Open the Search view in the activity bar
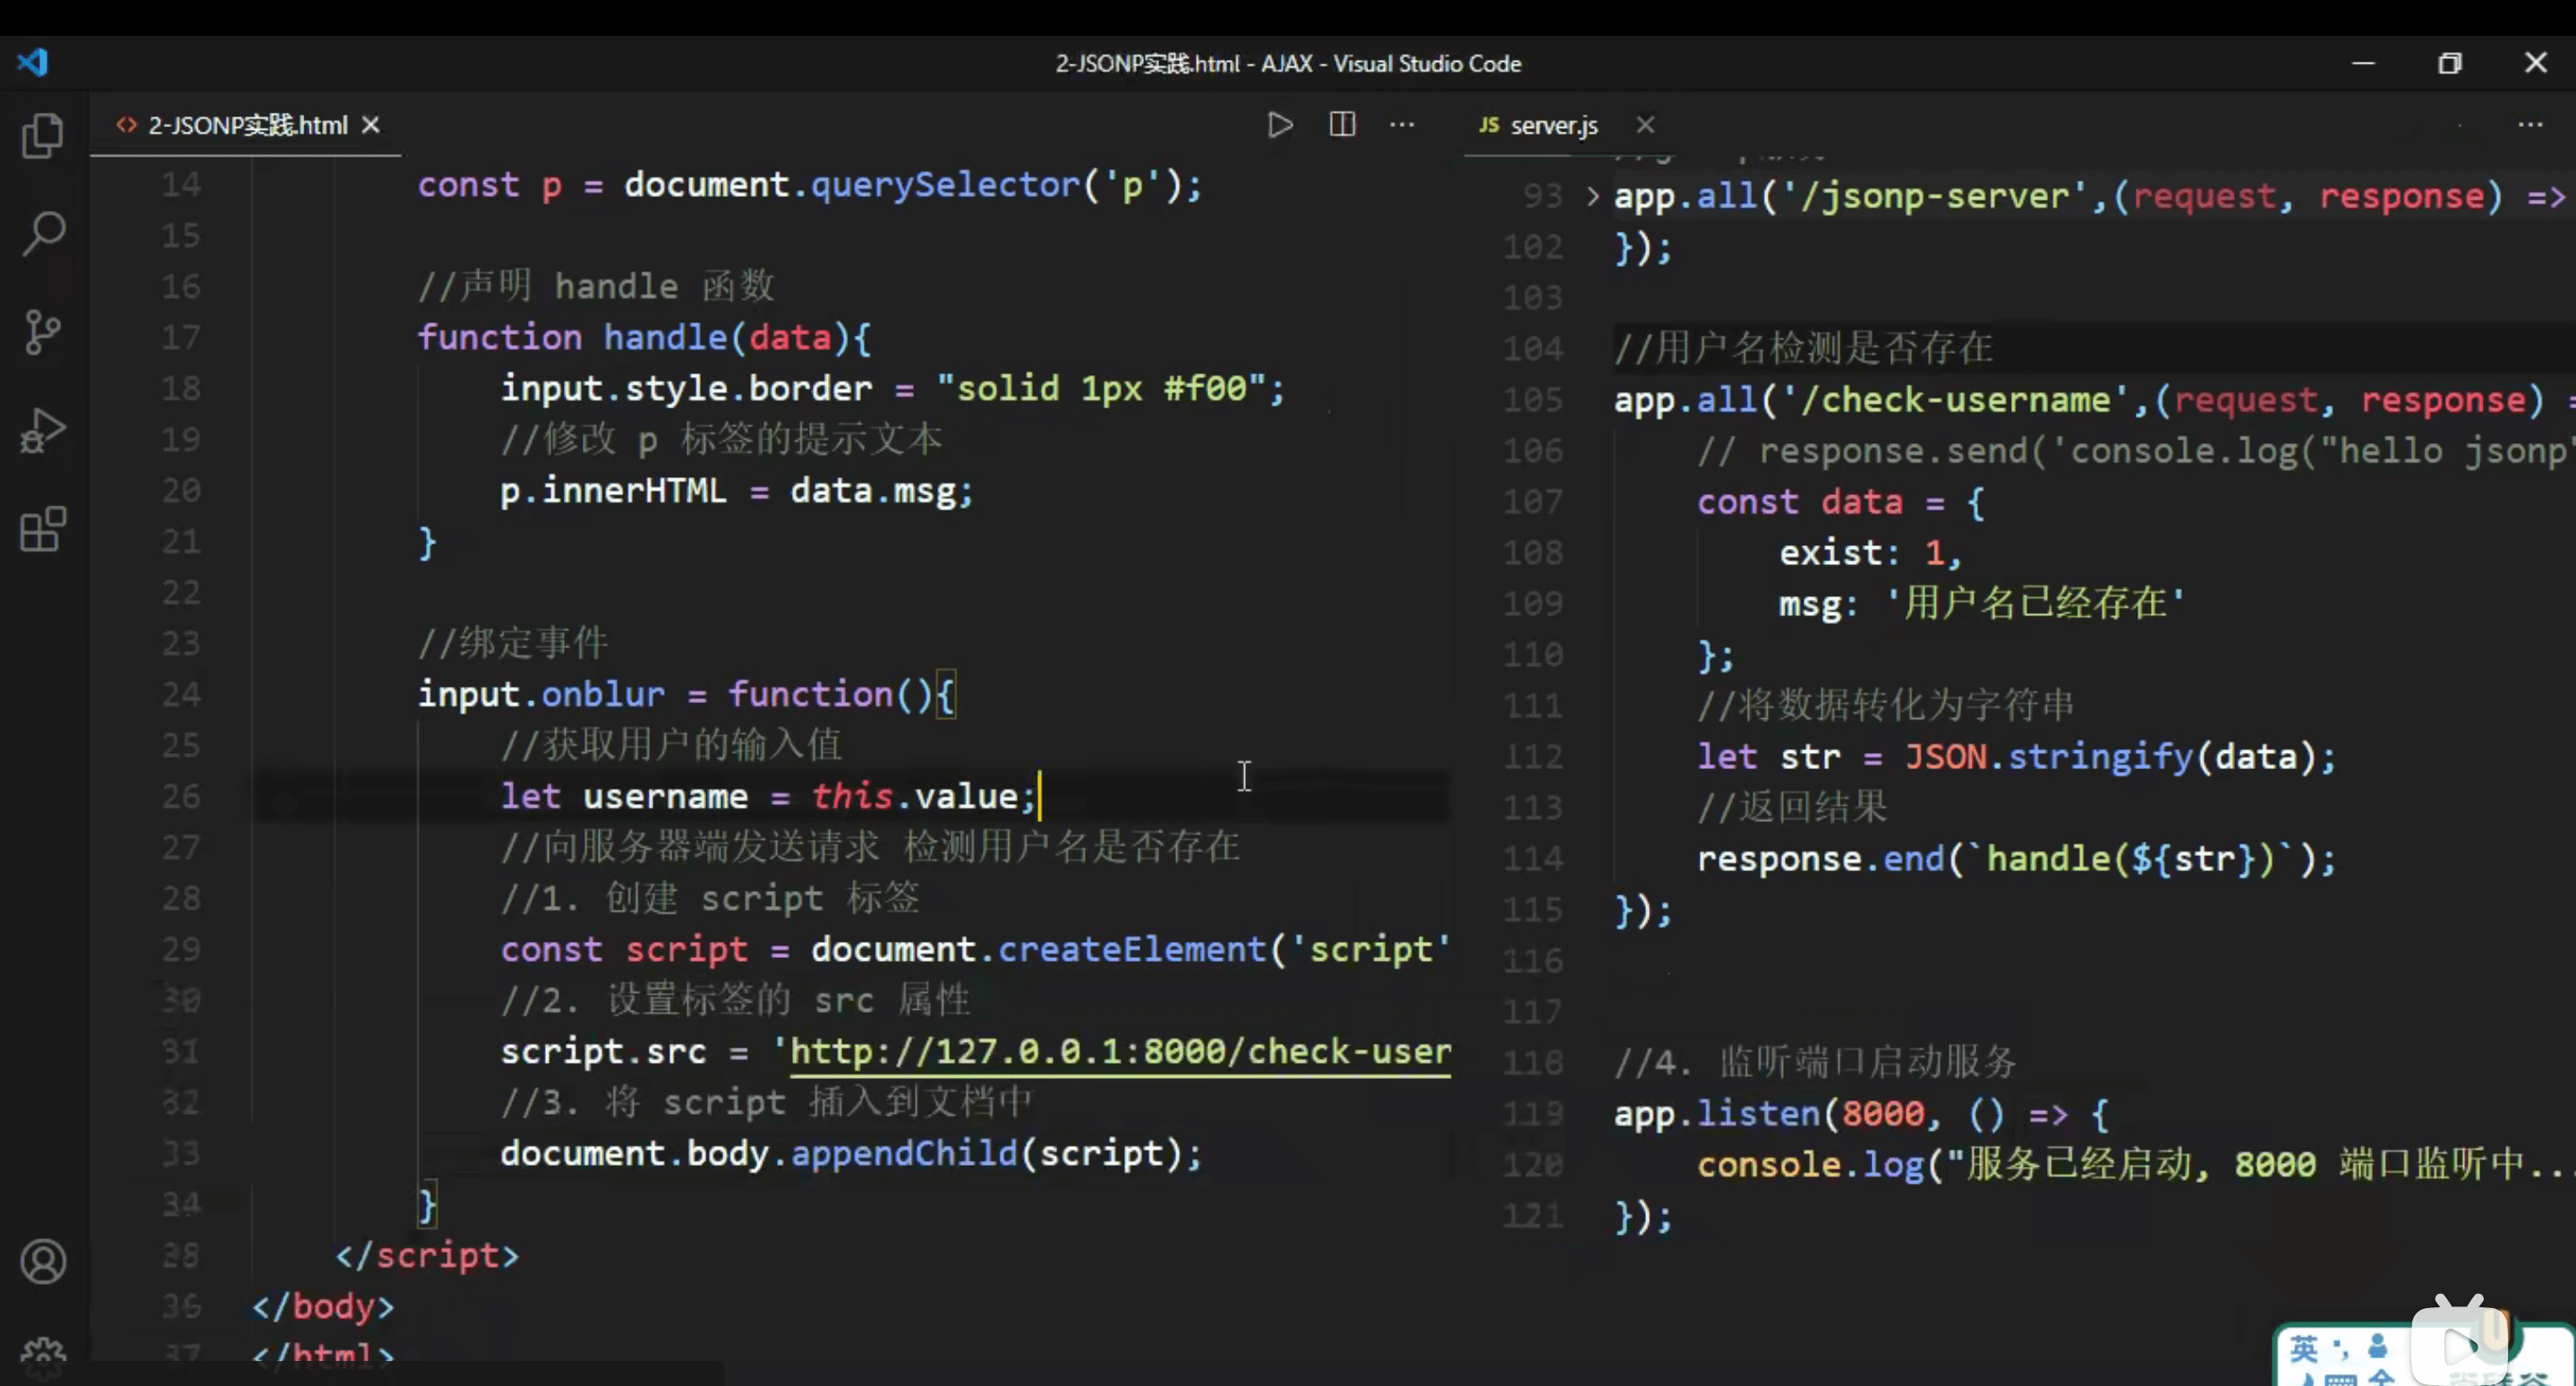This screenshot has height=1386, width=2576. point(43,234)
